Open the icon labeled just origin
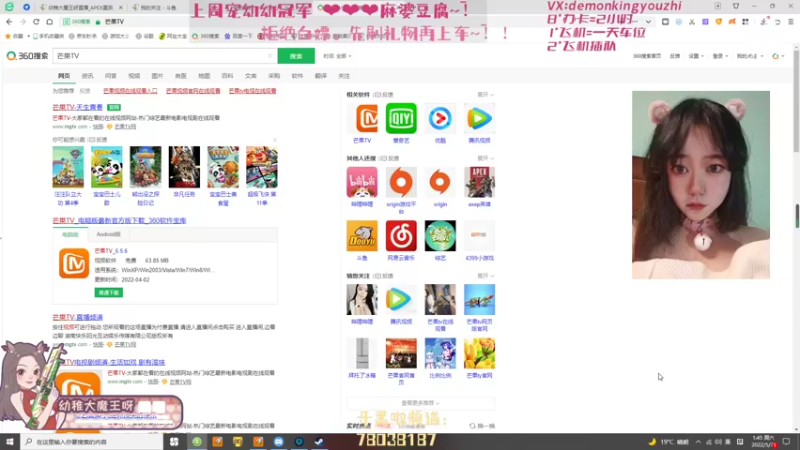Screen dimensions: 800x450 click(x=440, y=182)
